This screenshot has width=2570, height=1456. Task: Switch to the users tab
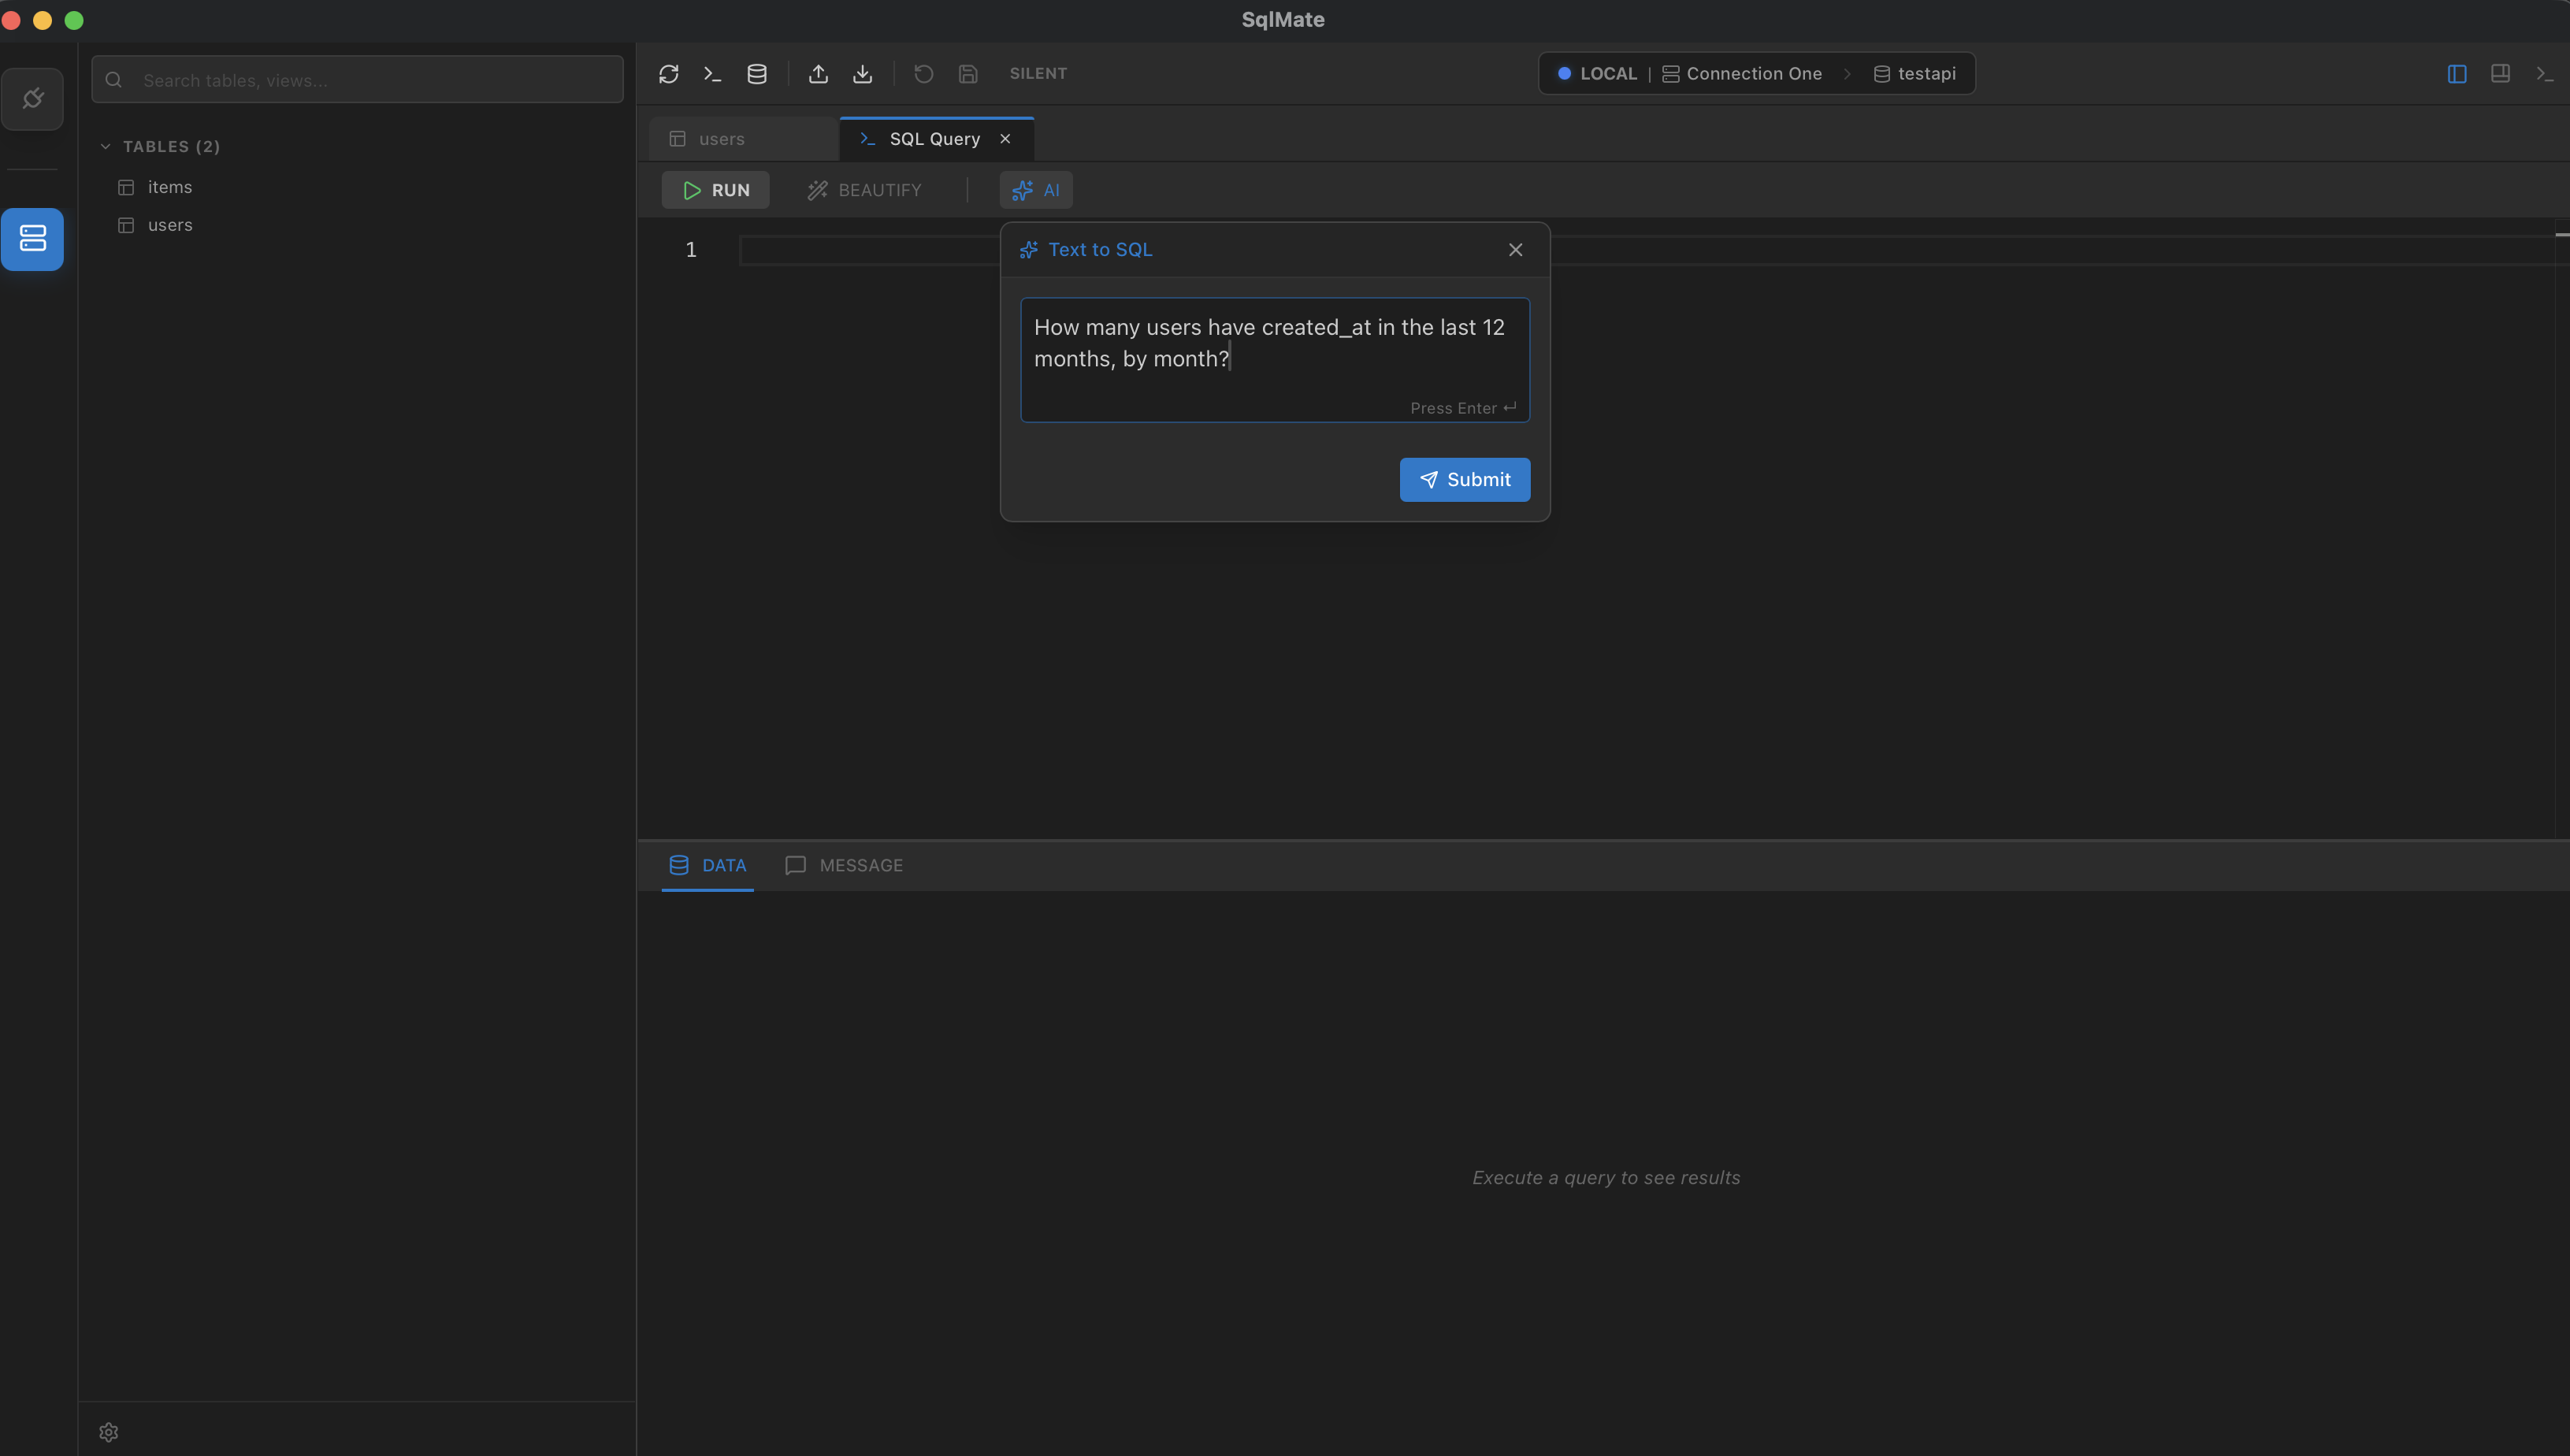pyautogui.click(x=721, y=138)
